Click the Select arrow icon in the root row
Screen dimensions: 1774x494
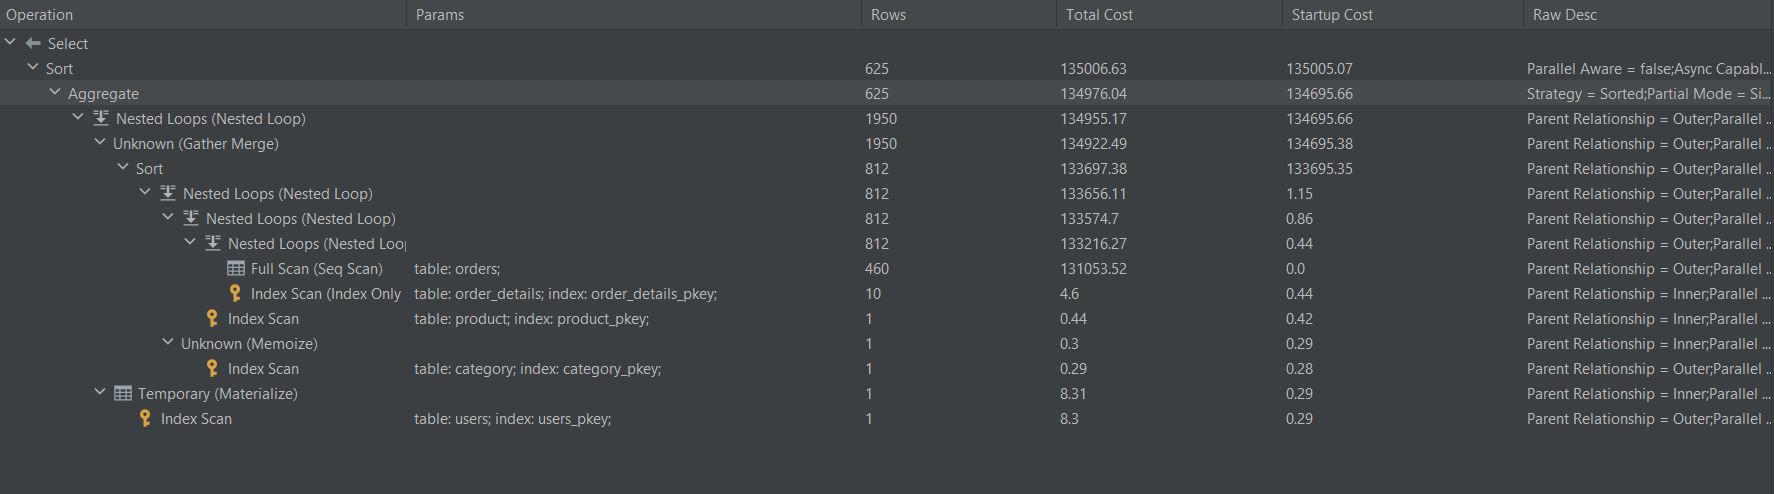pos(33,44)
